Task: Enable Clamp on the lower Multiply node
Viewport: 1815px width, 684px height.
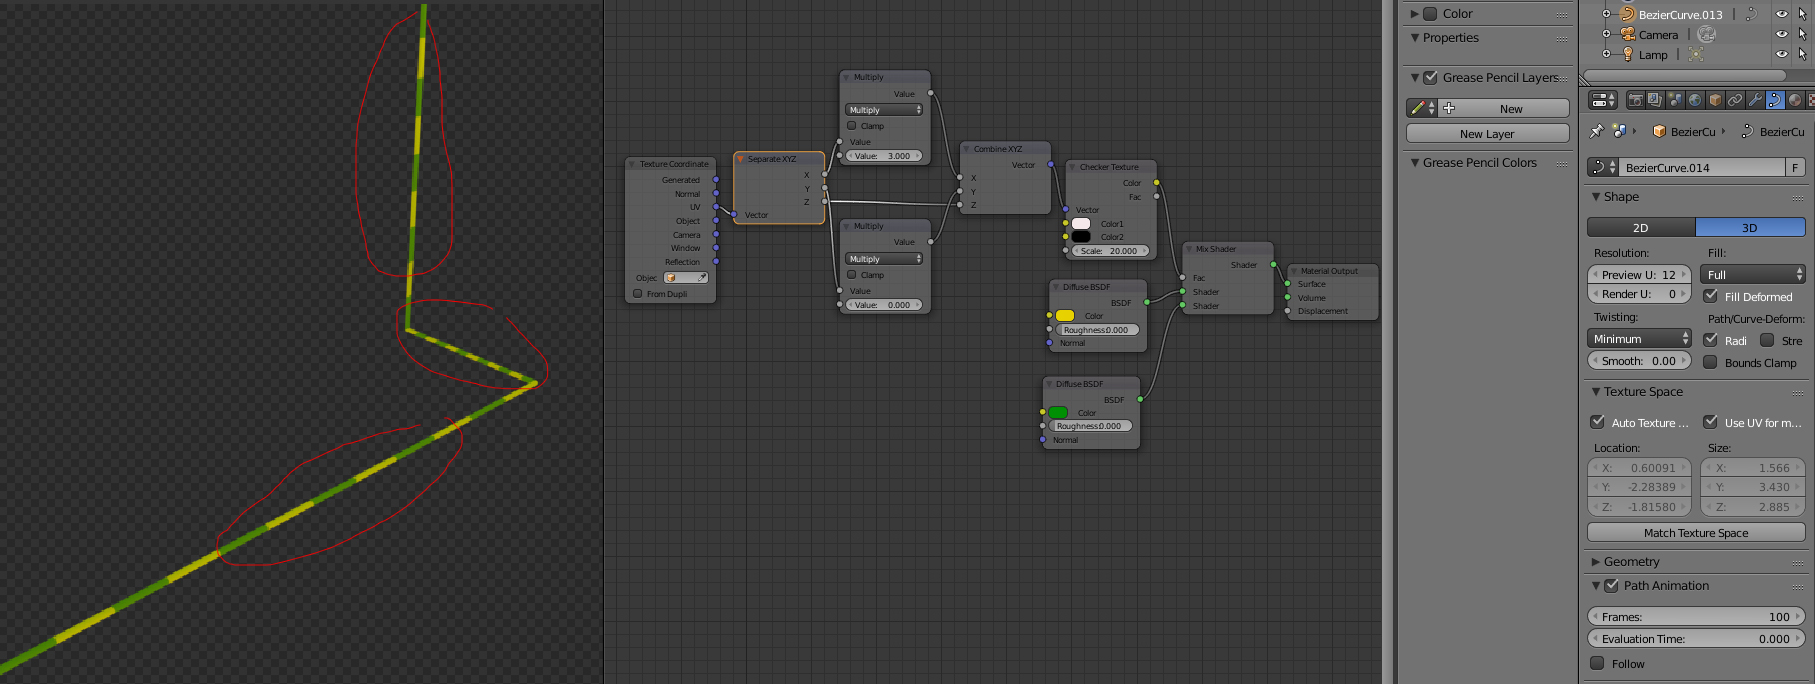Action: [852, 275]
